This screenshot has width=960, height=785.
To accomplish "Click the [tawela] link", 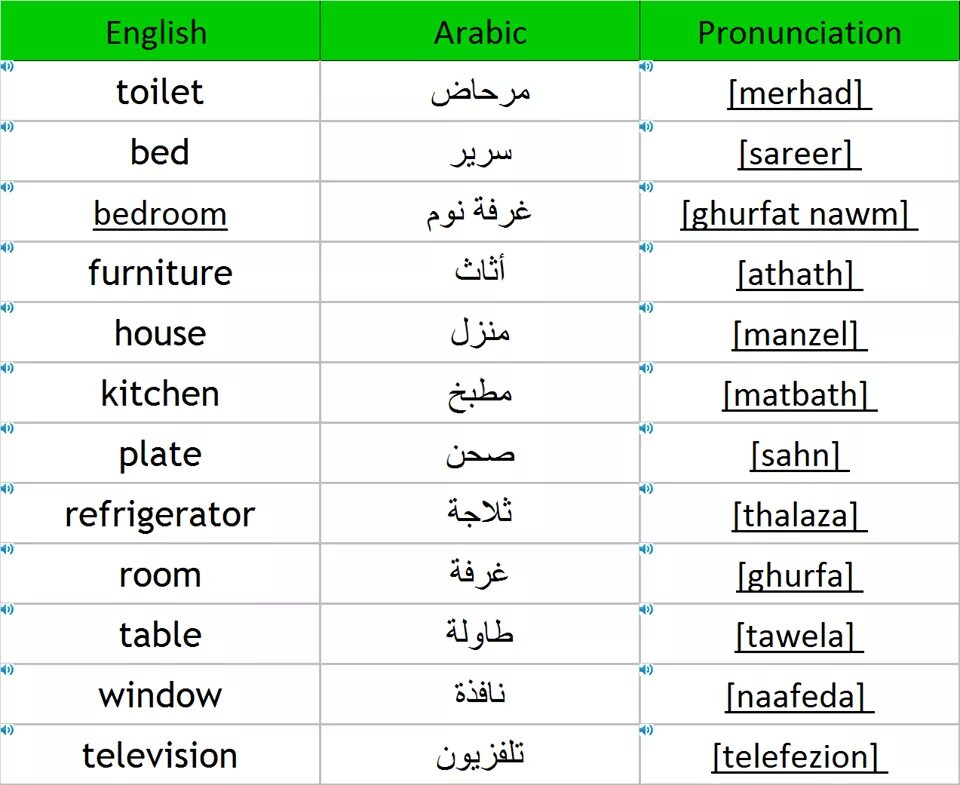I will tap(799, 636).
